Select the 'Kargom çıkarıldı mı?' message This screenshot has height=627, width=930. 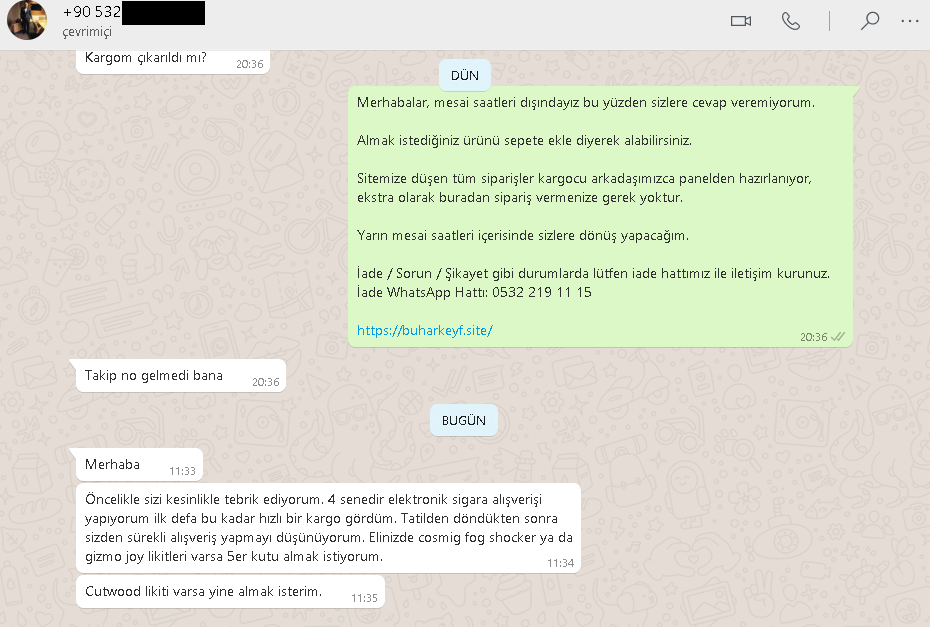click(x=173, y=61)
